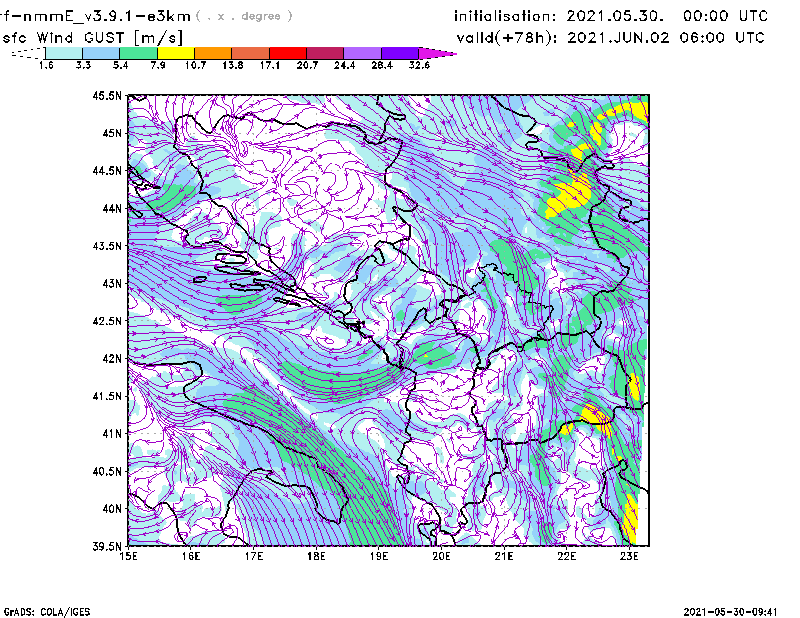The image size is (800, 618).
Task: Click the "41.5N" latitude label
Action: pos(107,396)
